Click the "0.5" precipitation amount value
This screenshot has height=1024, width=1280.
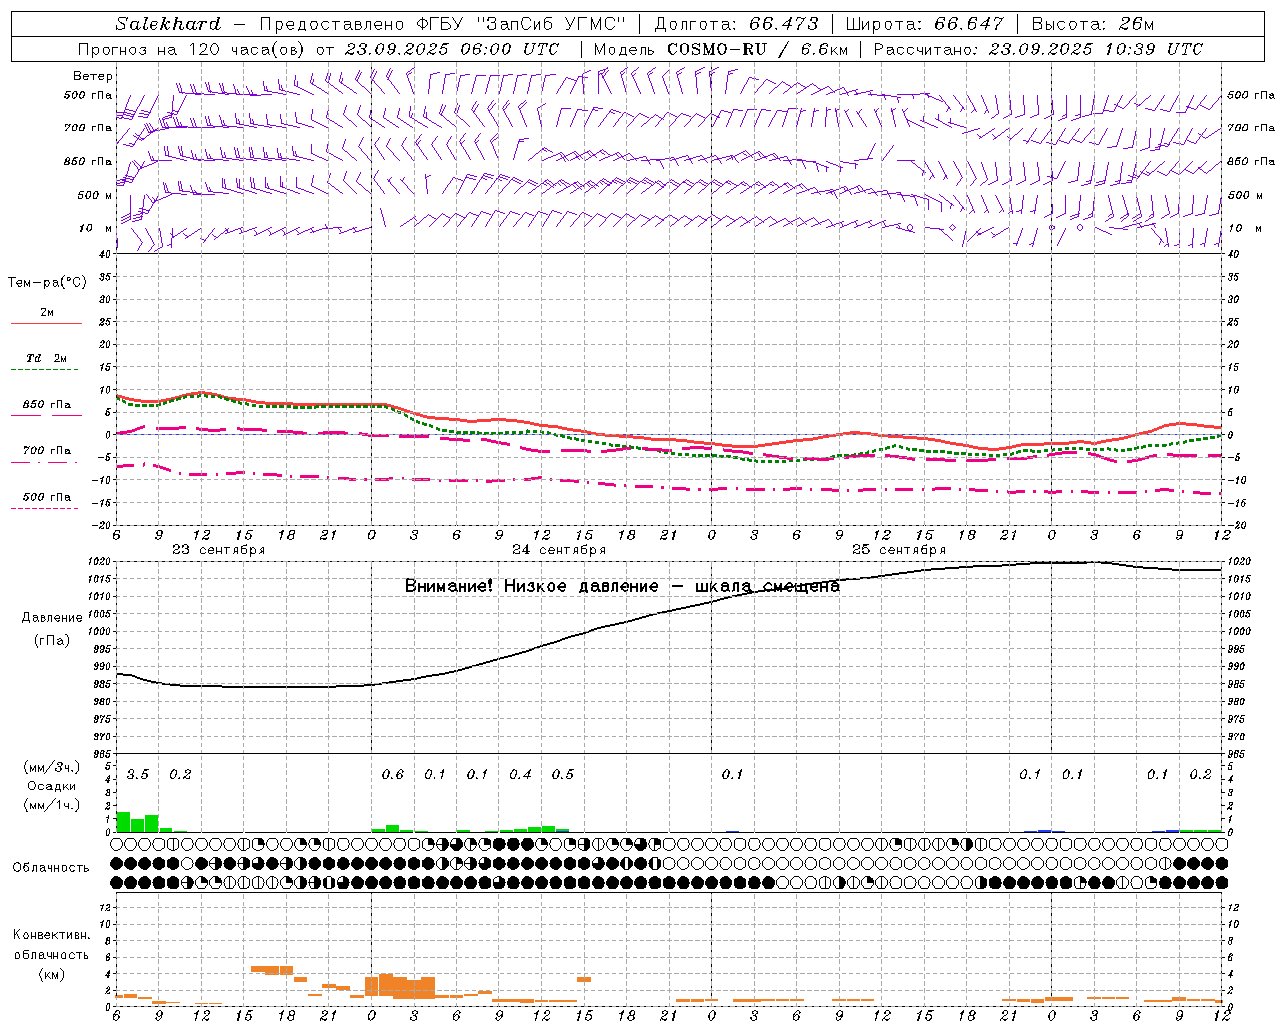pyautogui.click(x=563, y=774)
